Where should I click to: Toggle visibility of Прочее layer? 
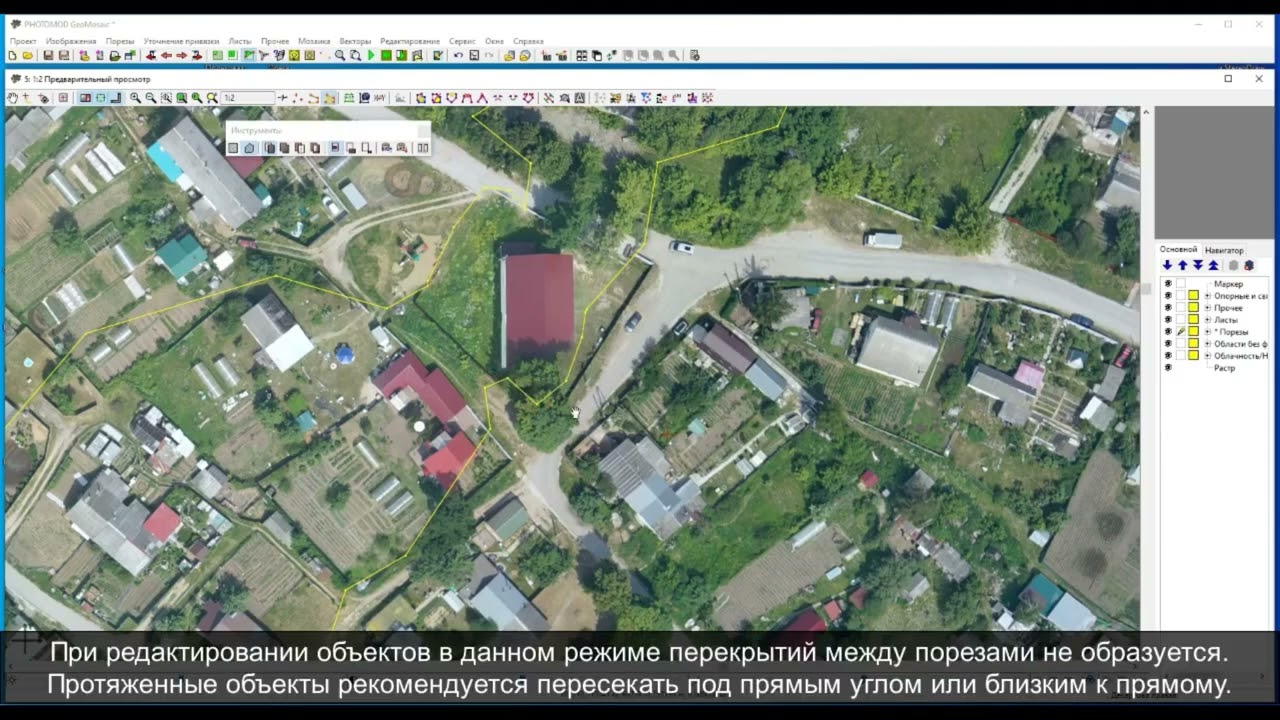click(x=1168, y=308)
